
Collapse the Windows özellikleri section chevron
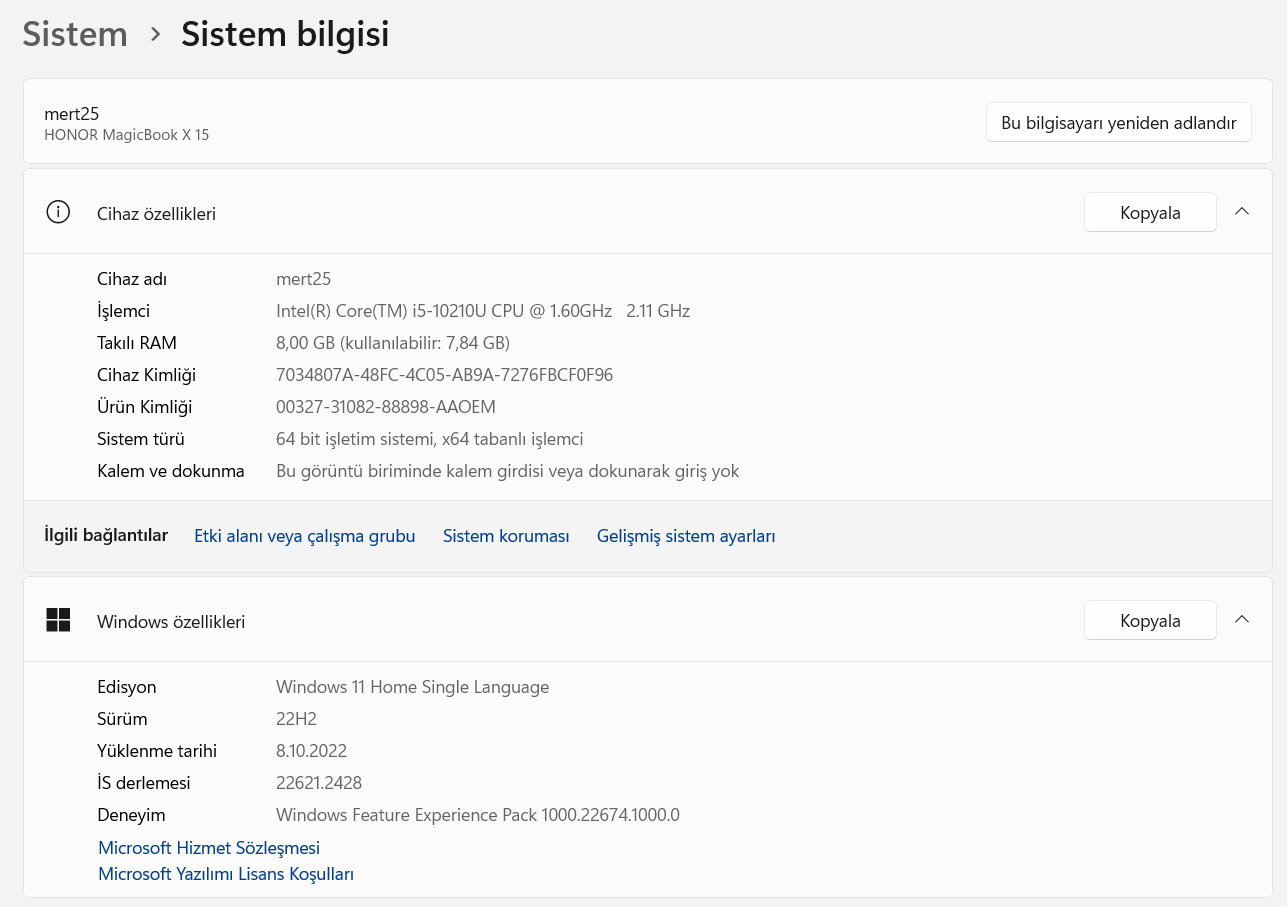pyautogui.click(x=1242, y=620)
